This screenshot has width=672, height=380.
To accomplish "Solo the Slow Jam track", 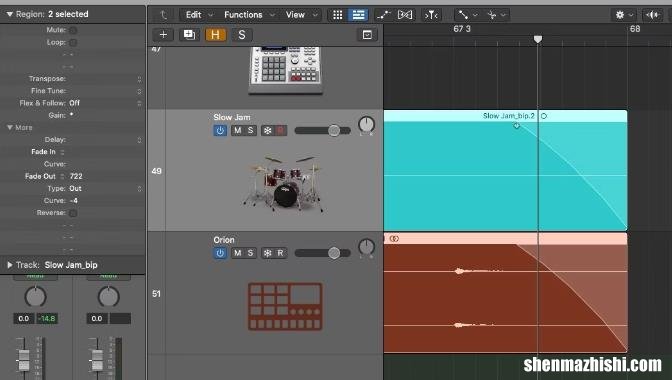I will (250, 130).
